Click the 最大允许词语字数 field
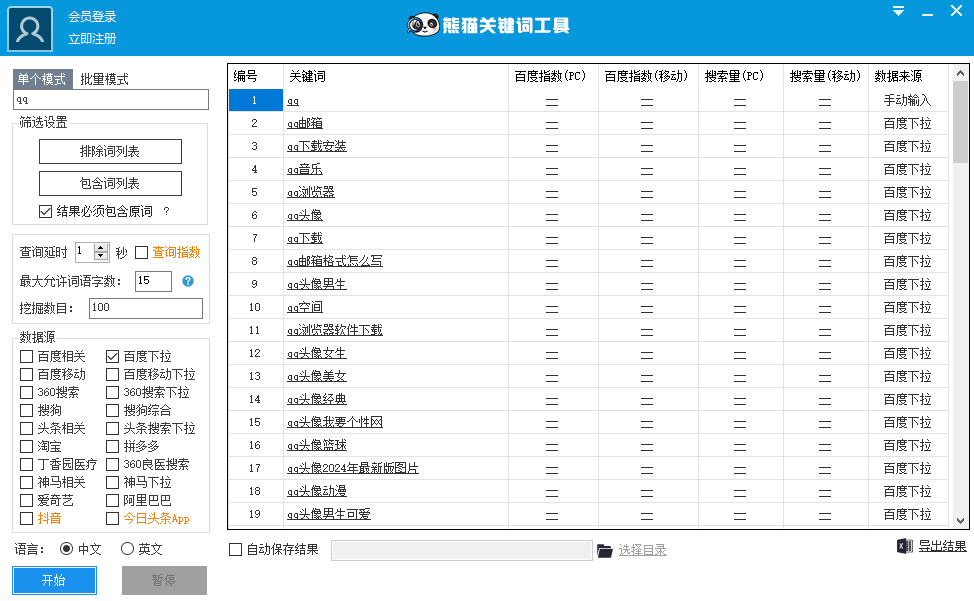This screenshot has height=601, width=974. point(153,281)
